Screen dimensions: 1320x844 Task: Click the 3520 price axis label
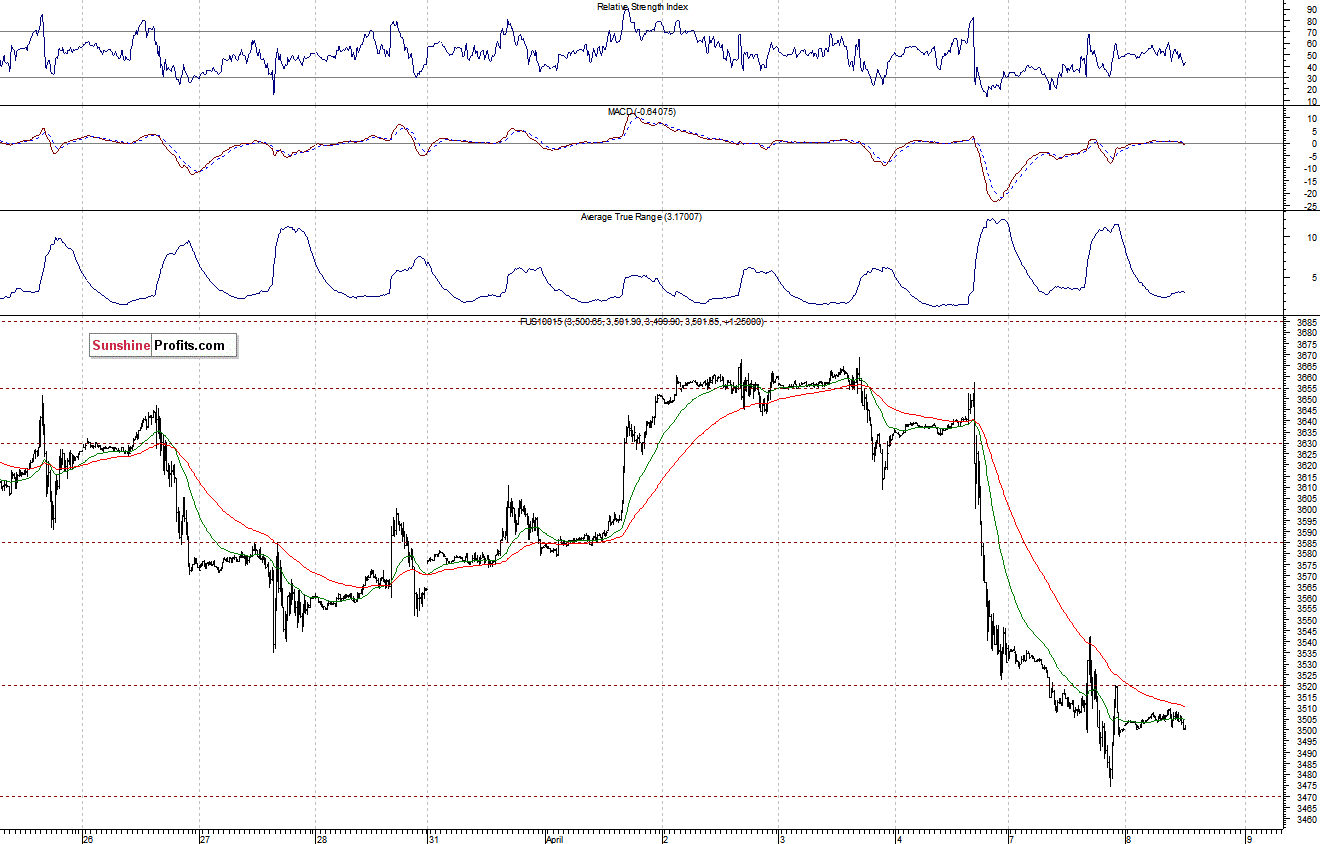1305,686
